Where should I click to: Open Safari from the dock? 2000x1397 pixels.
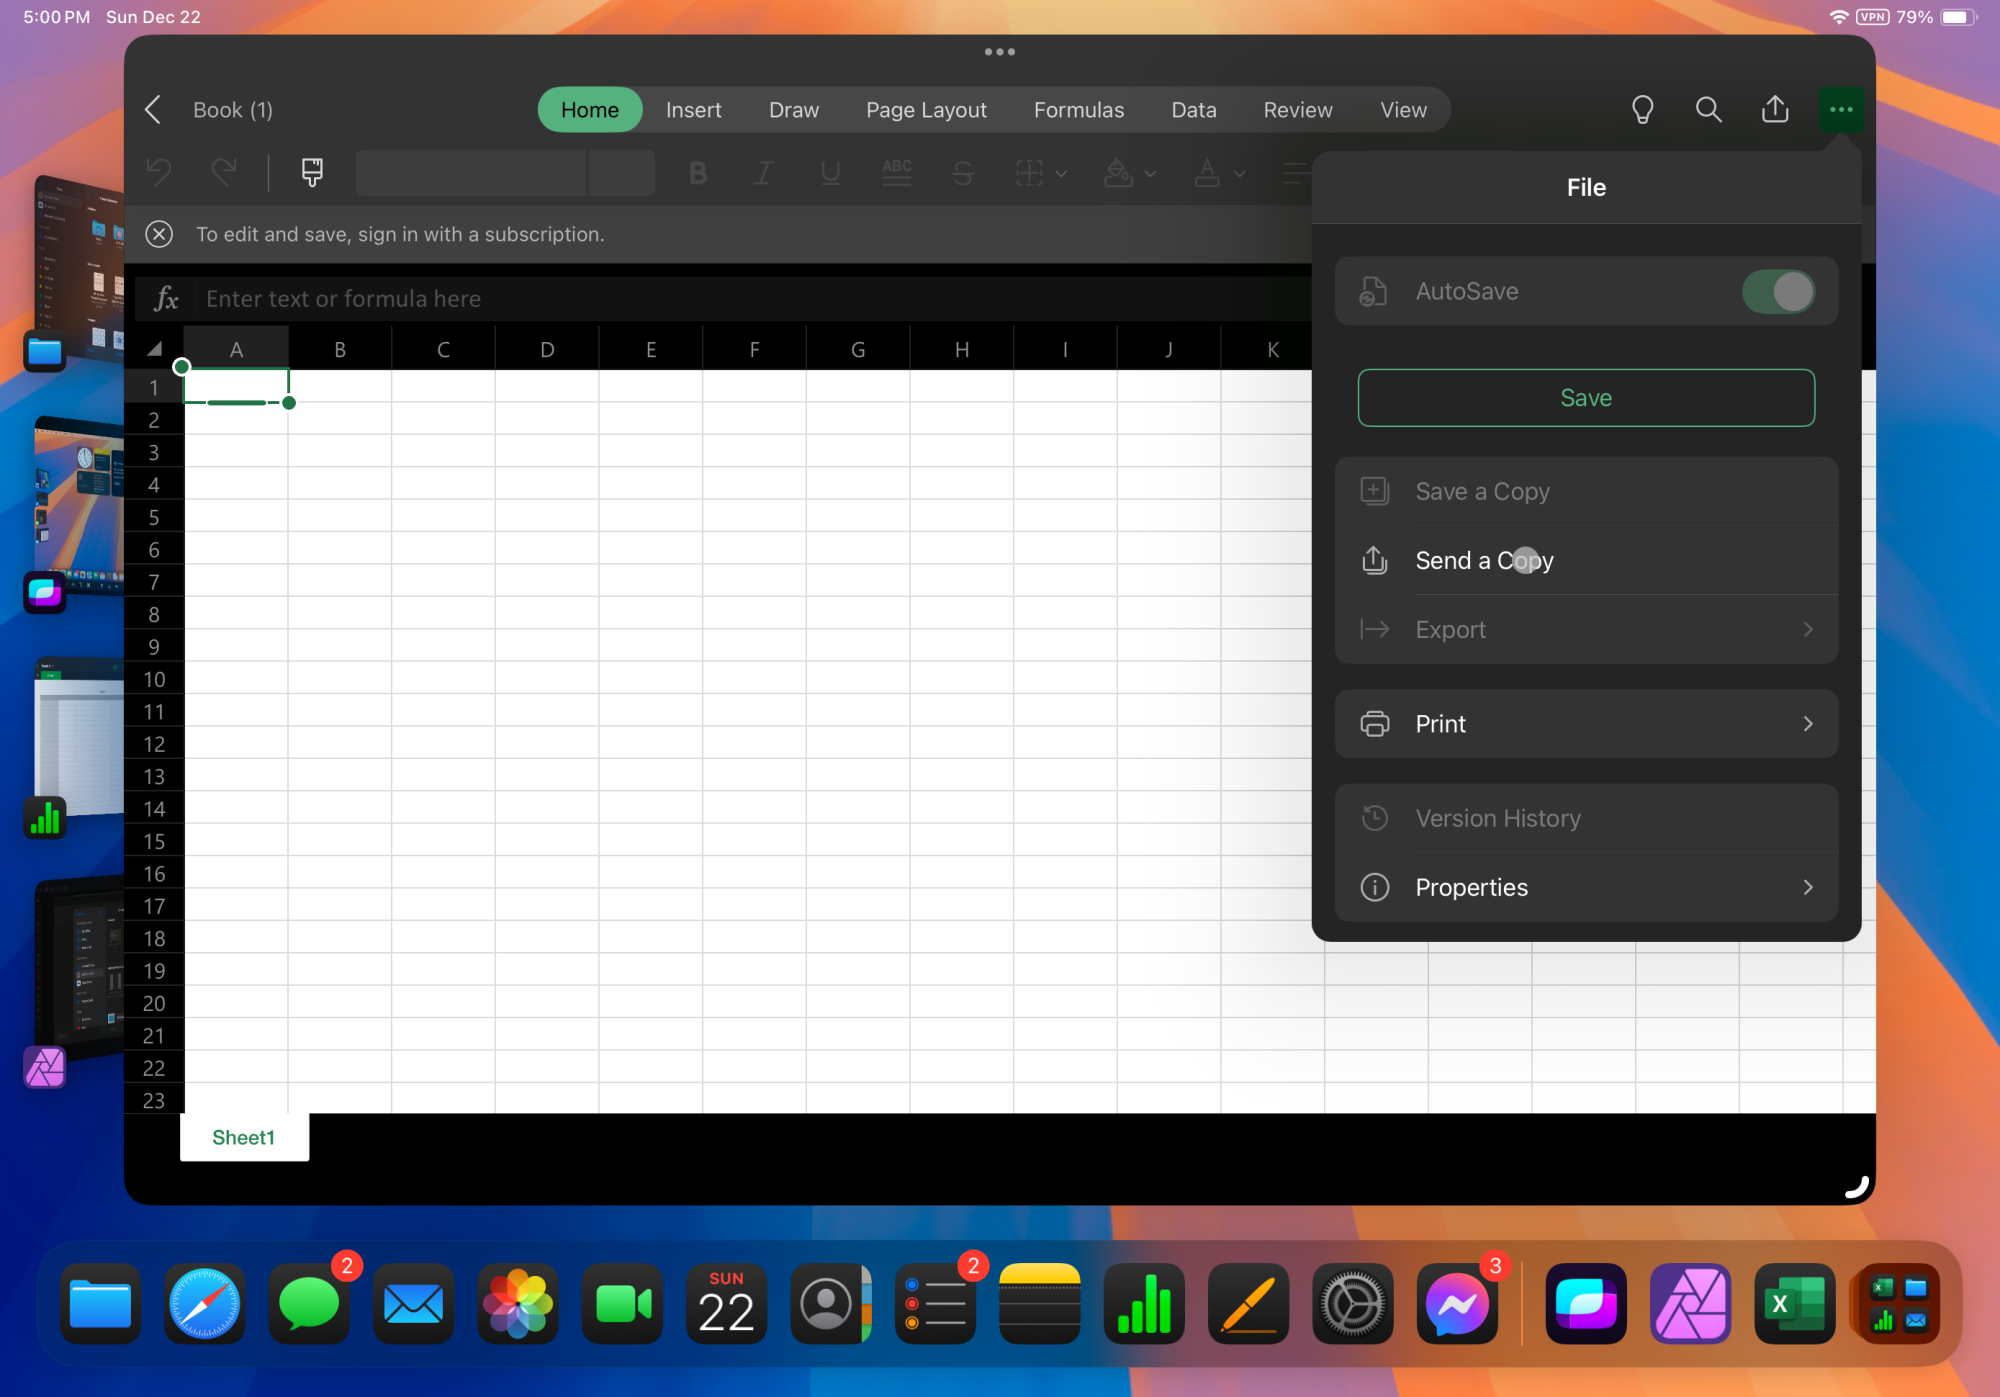pos(204,1304)
